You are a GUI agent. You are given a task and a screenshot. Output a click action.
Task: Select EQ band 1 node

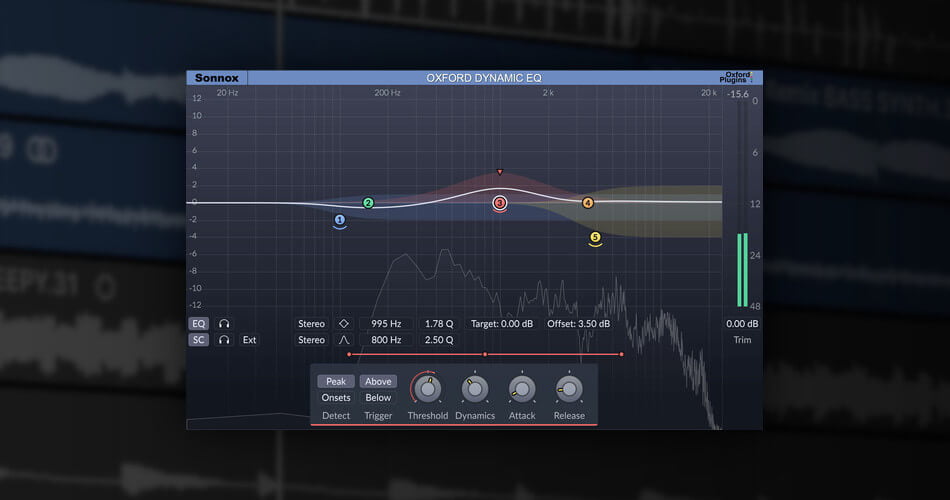[x=339, y=219]
